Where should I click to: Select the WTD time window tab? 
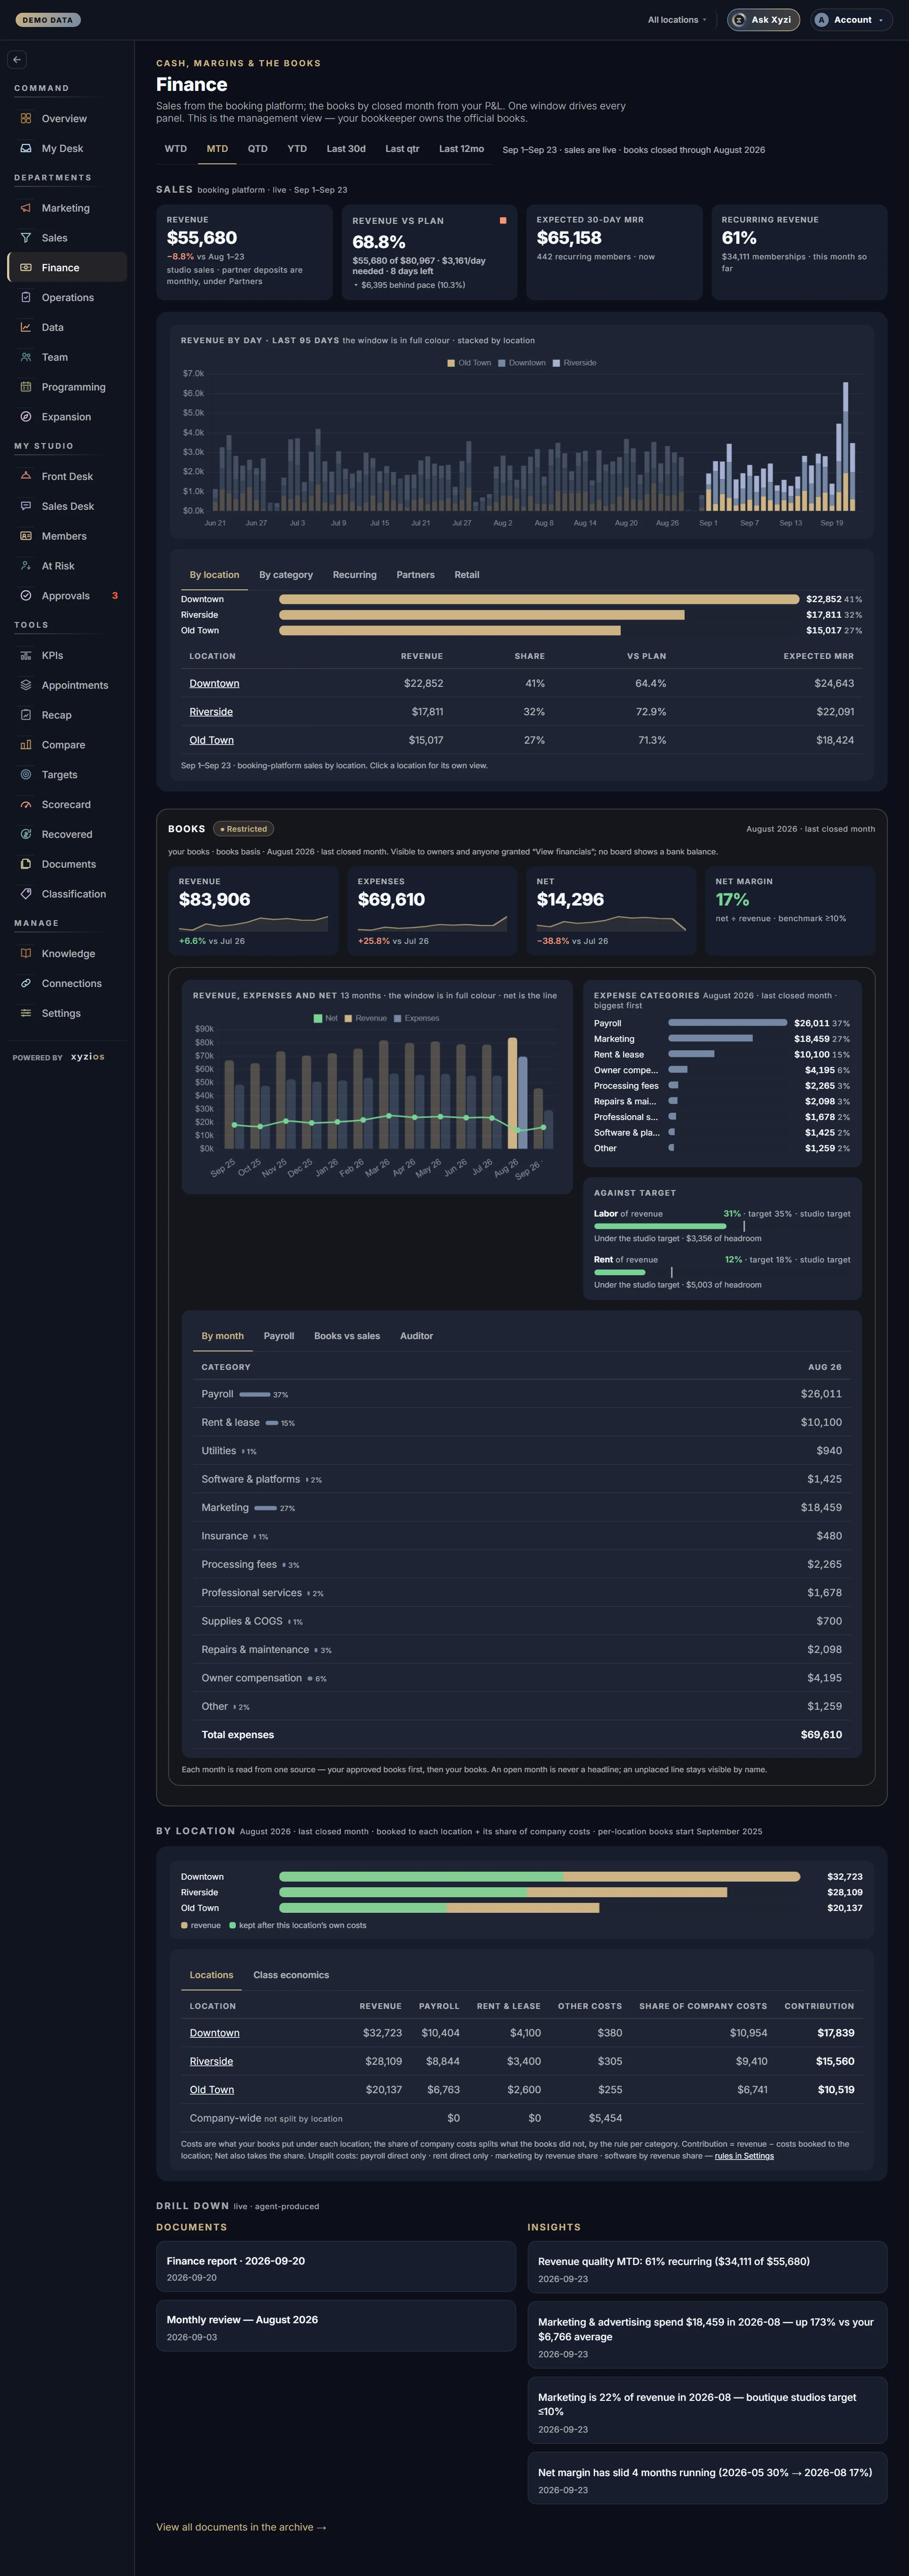[x=176, y=149]
